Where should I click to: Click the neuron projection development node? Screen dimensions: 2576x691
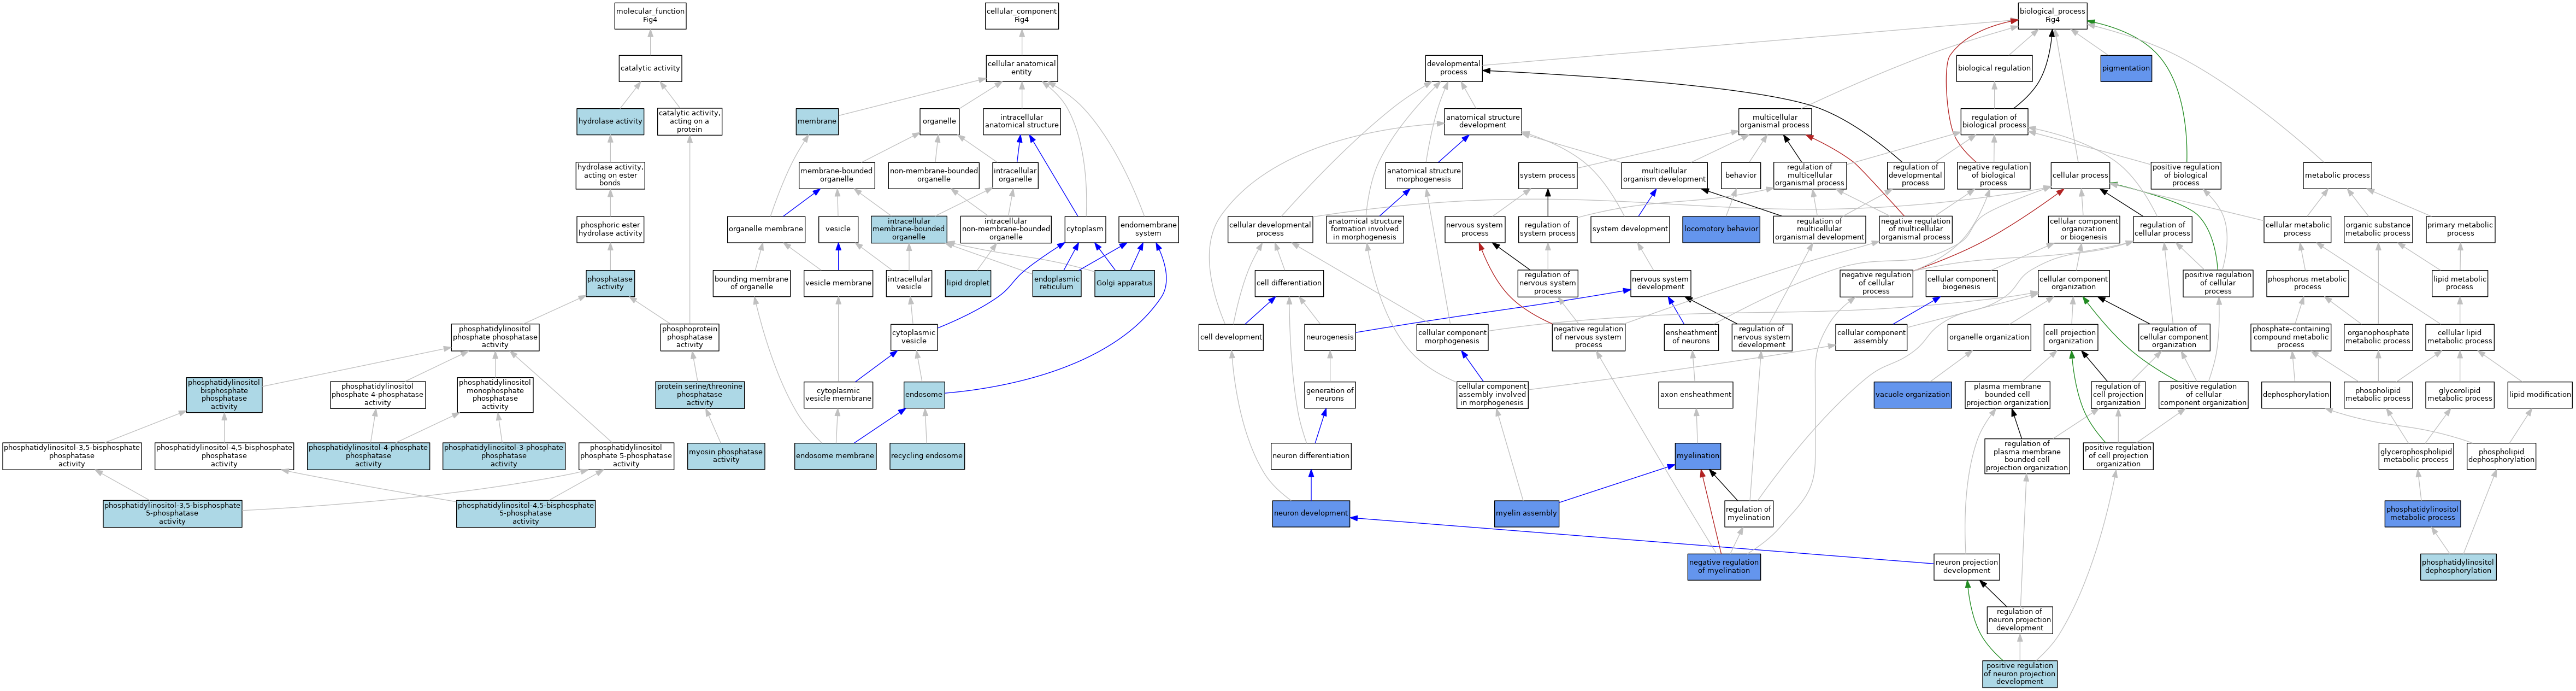tap(1967, 567)
